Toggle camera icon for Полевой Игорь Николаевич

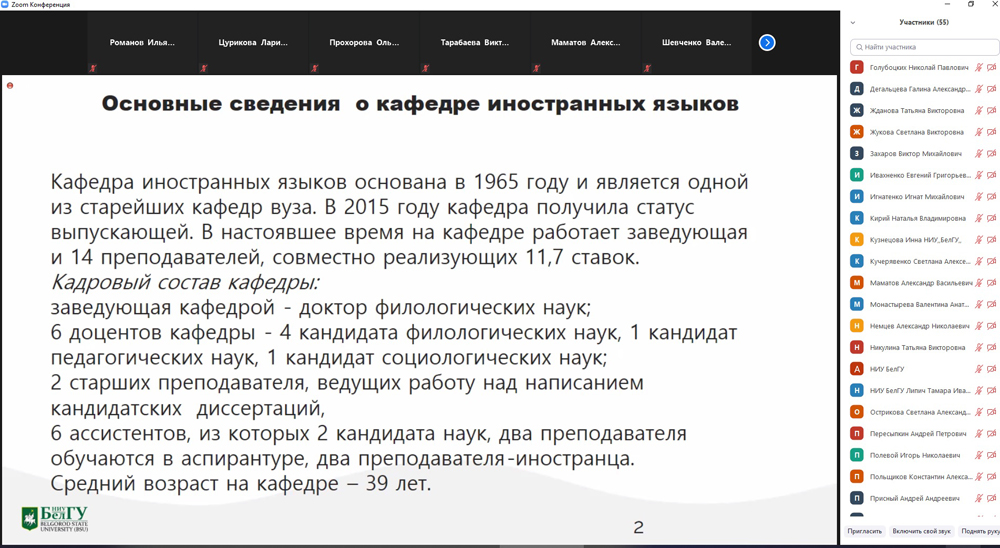coord(991,455)
